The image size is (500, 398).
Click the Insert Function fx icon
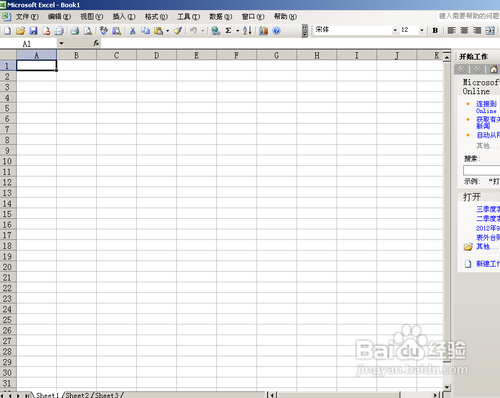pyautogui.click(x=96, y=43)
